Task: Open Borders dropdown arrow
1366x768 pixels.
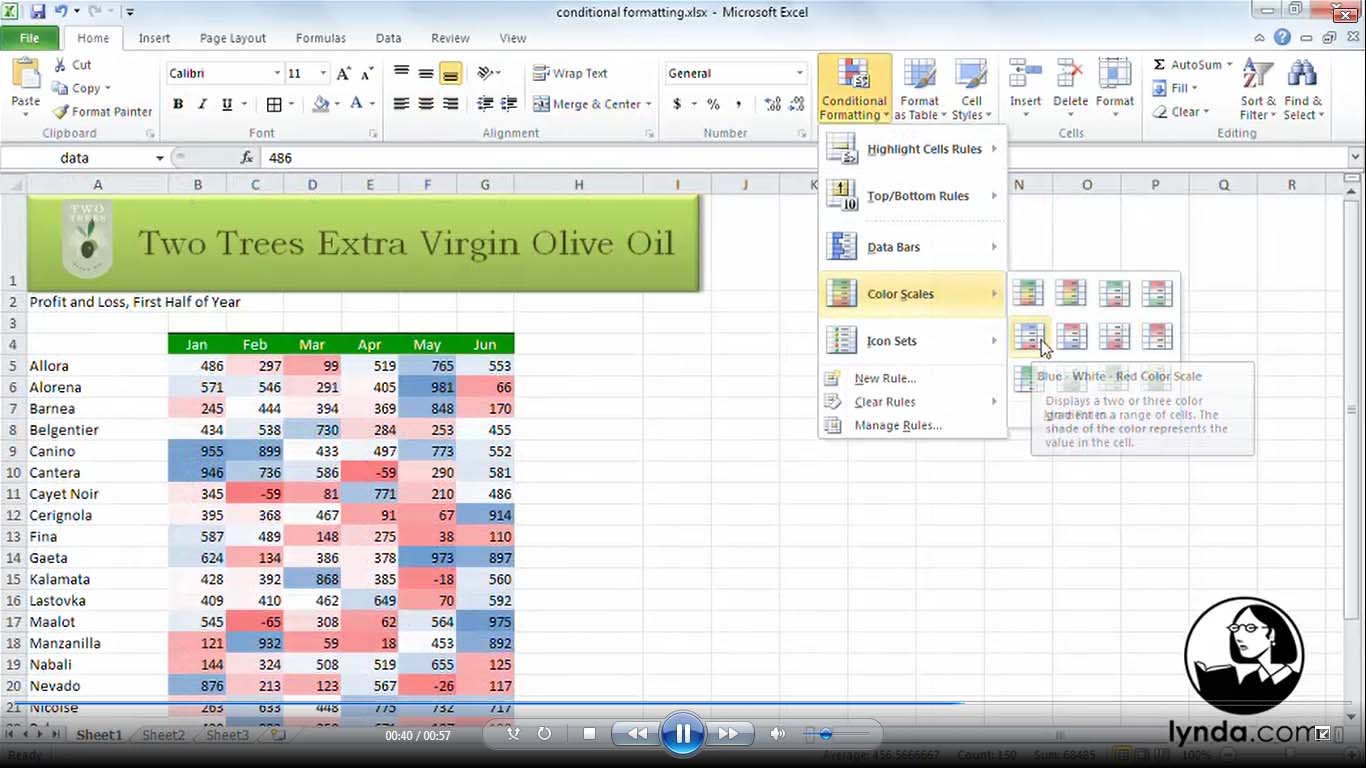Action: (x=291, y=104)
